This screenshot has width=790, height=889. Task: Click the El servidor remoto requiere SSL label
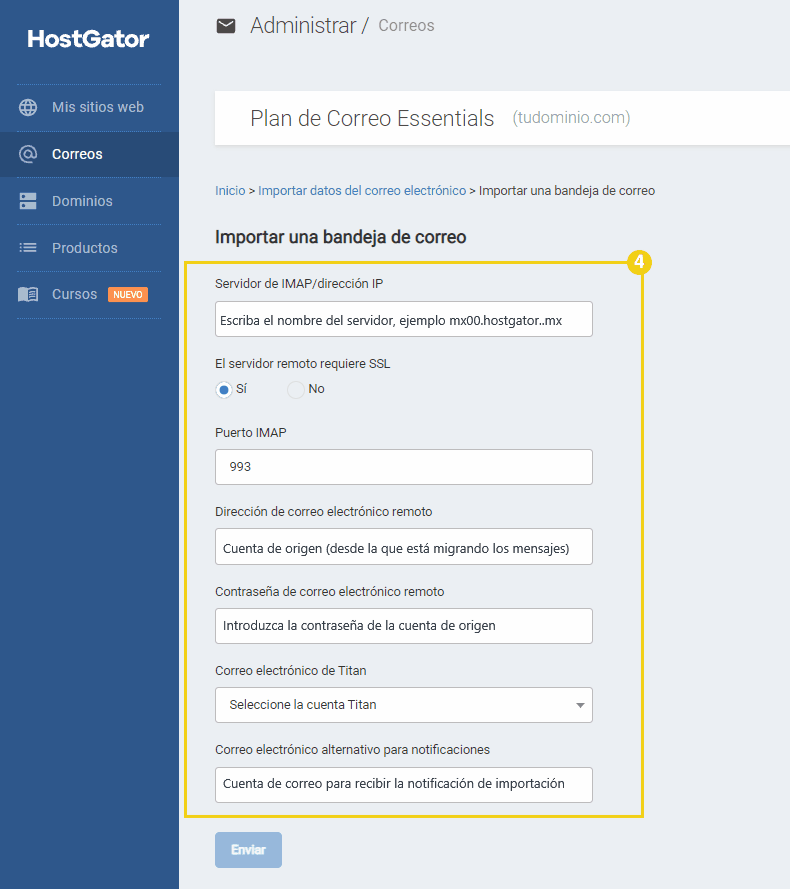[302, 364]
